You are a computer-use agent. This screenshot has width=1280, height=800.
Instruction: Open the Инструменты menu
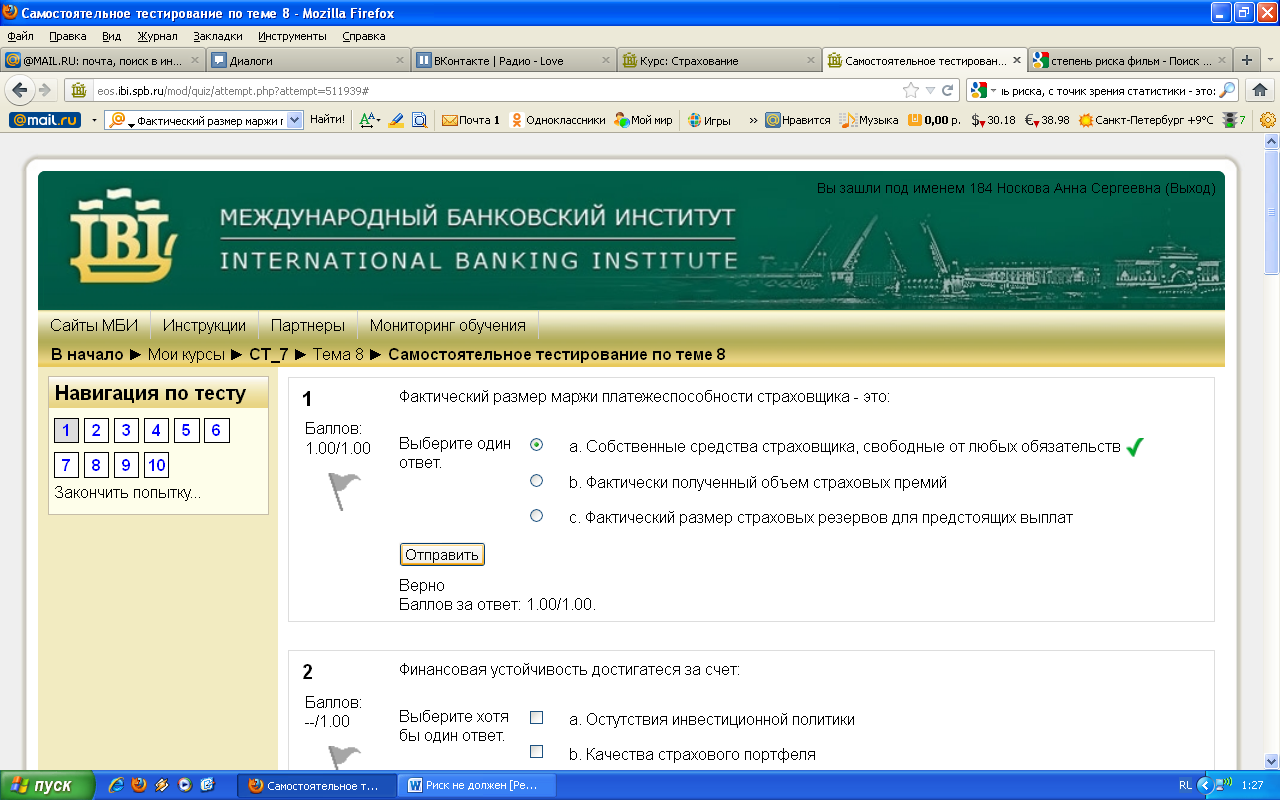[292, 36]
